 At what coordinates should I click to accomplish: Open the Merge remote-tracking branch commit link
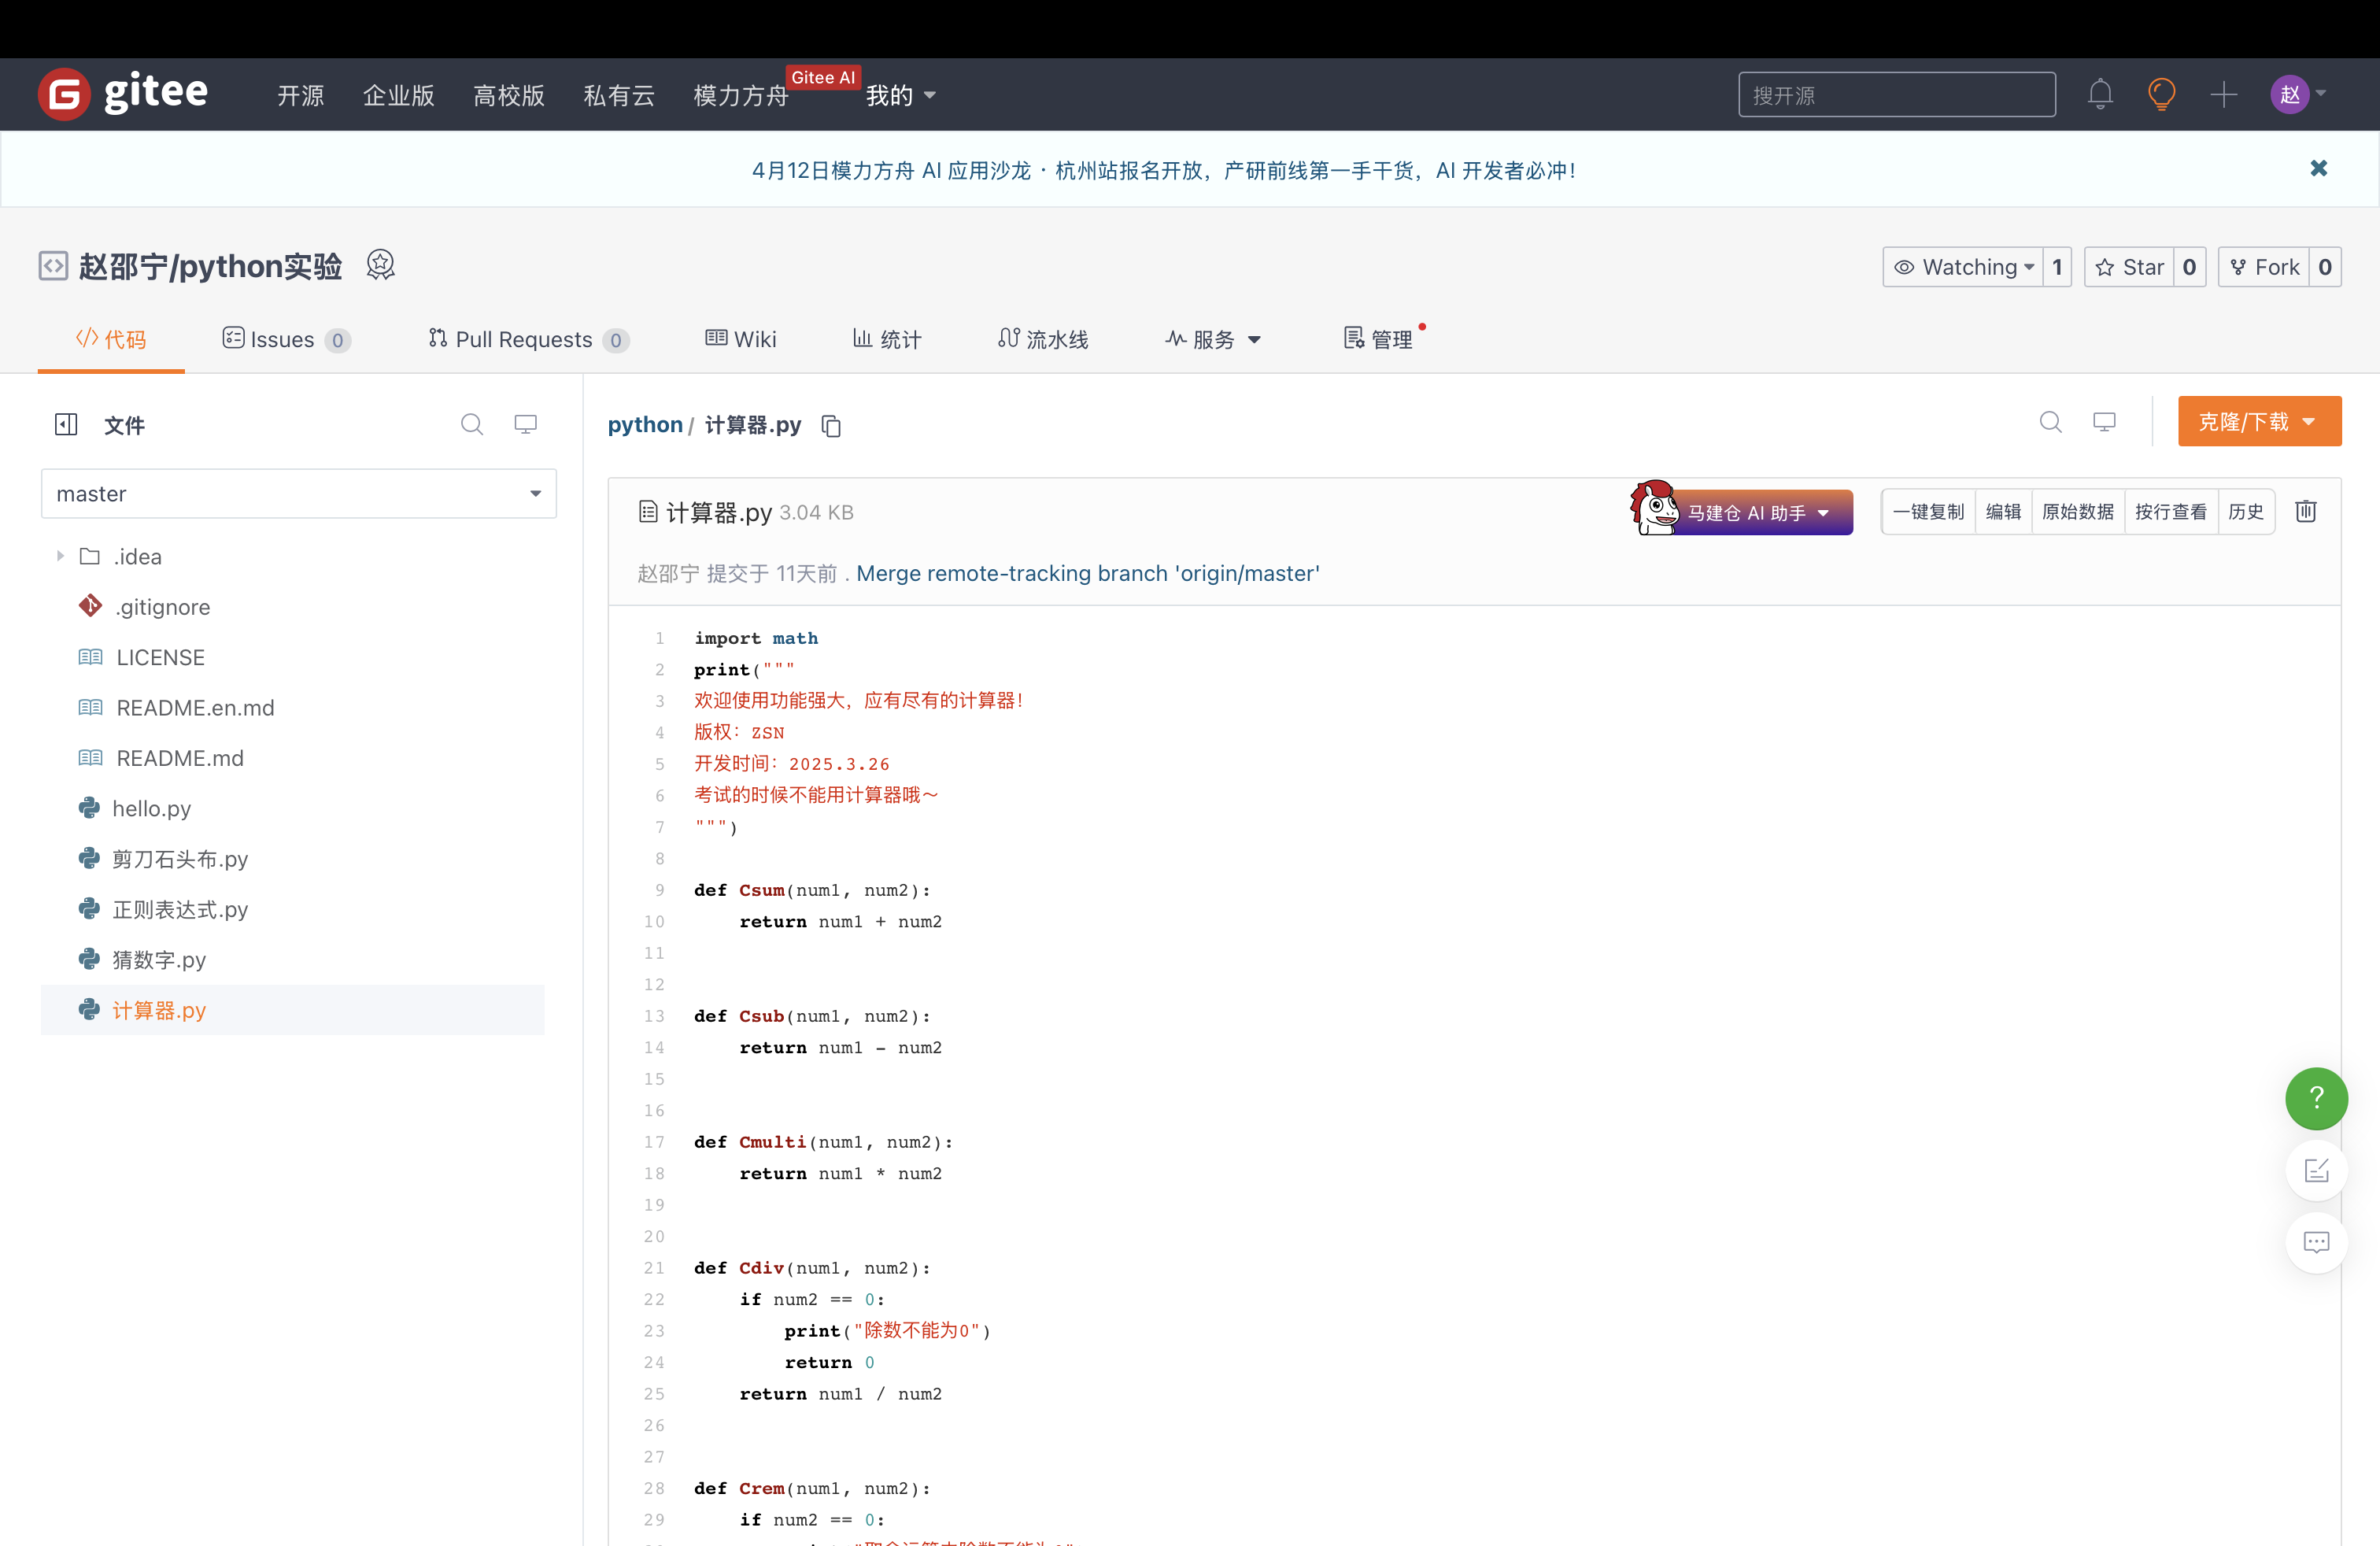coord(1087,573)
